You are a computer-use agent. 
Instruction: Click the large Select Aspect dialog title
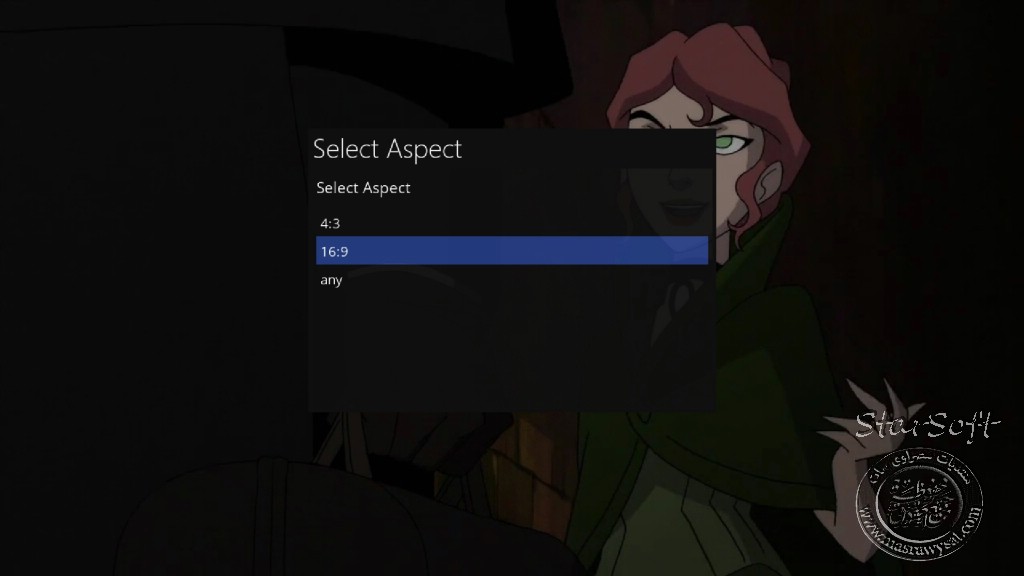[x=387, y=149]
